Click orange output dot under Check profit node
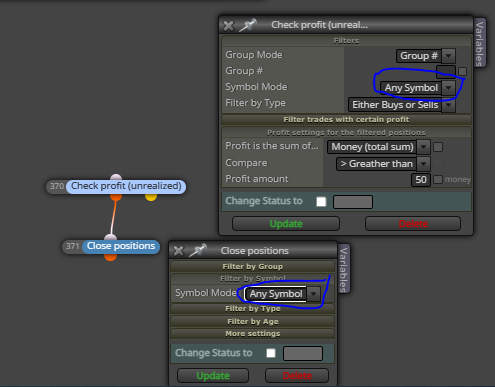 [x=116, y=197]
